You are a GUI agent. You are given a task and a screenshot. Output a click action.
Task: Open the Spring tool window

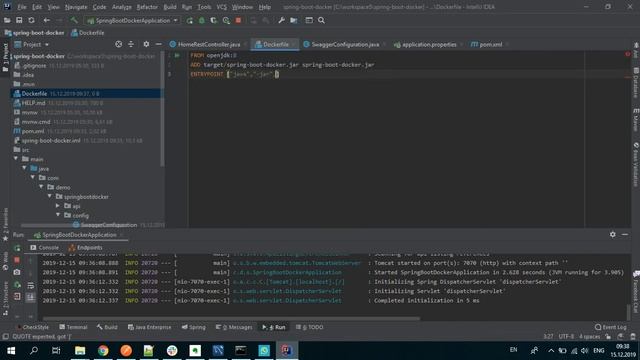point(193,327)
